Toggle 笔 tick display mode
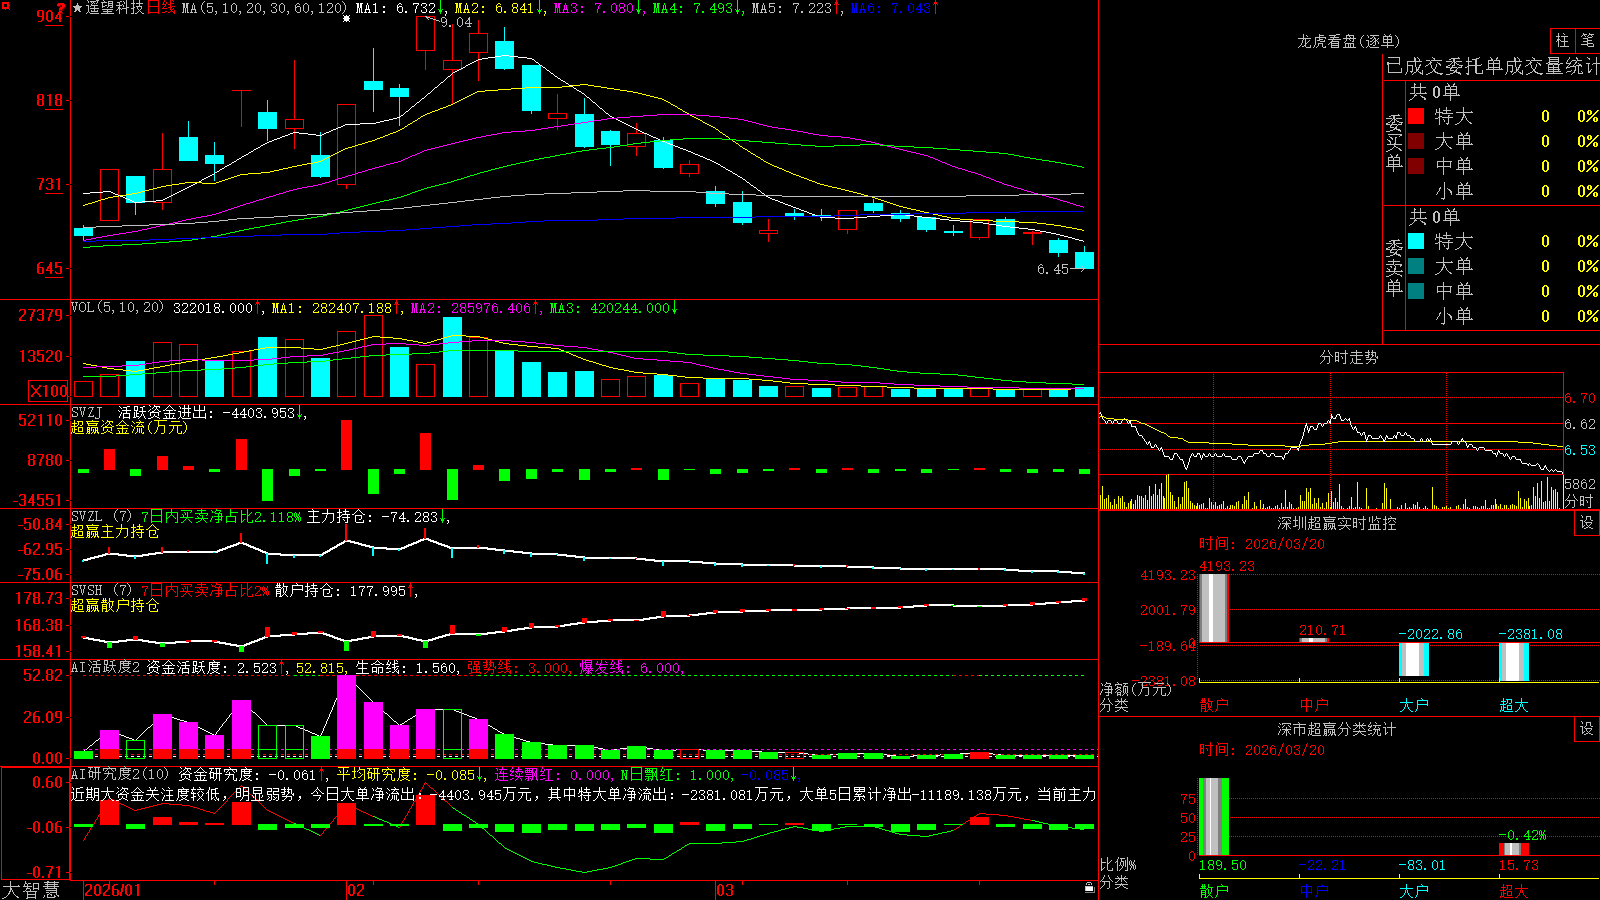 1587,40
